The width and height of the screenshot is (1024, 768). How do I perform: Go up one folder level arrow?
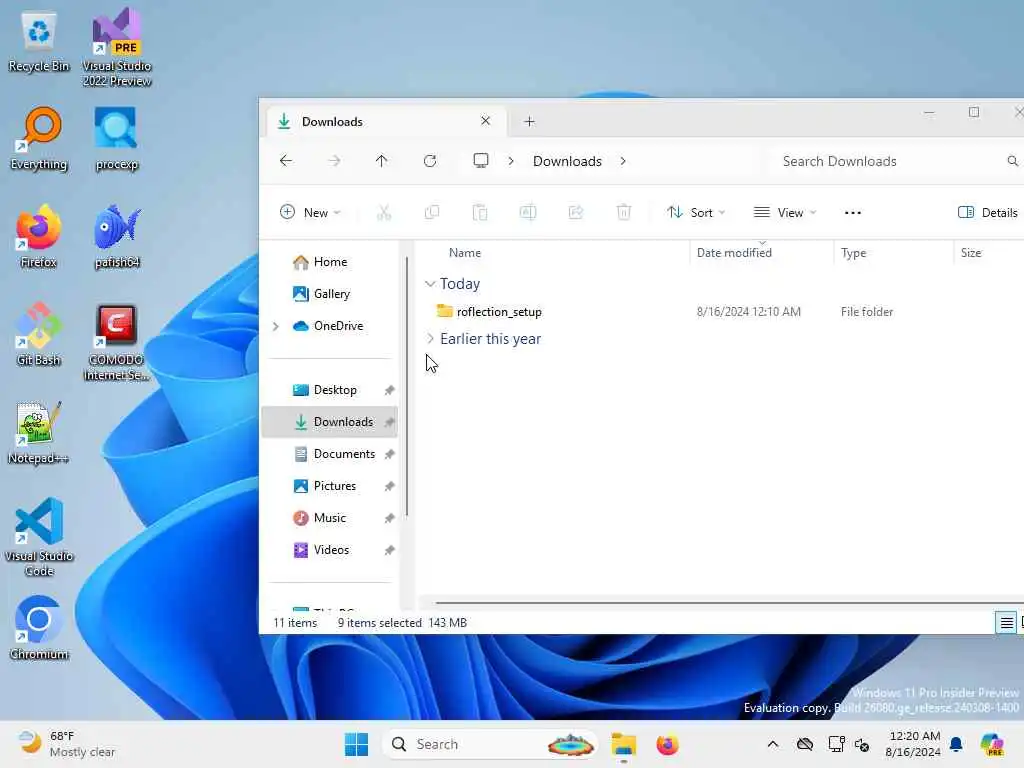381,161
